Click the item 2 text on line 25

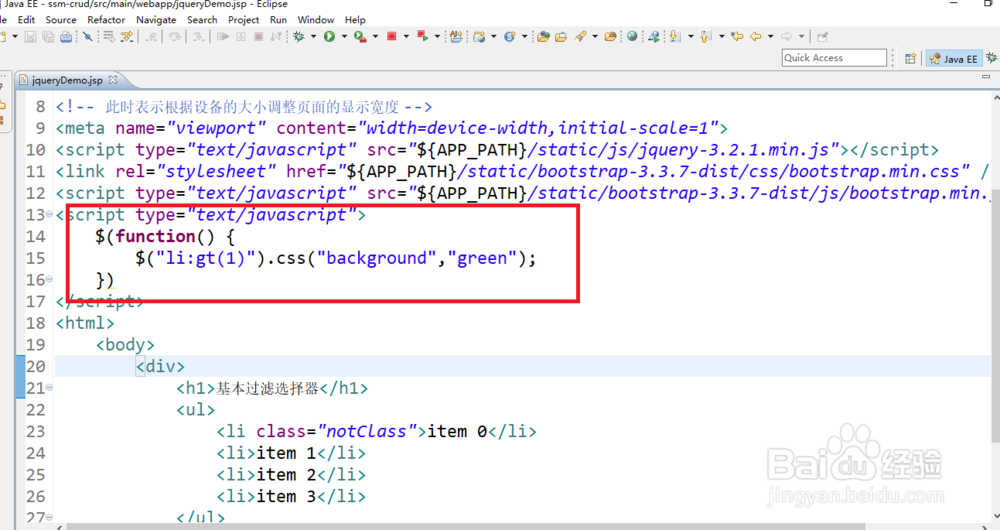286,475
